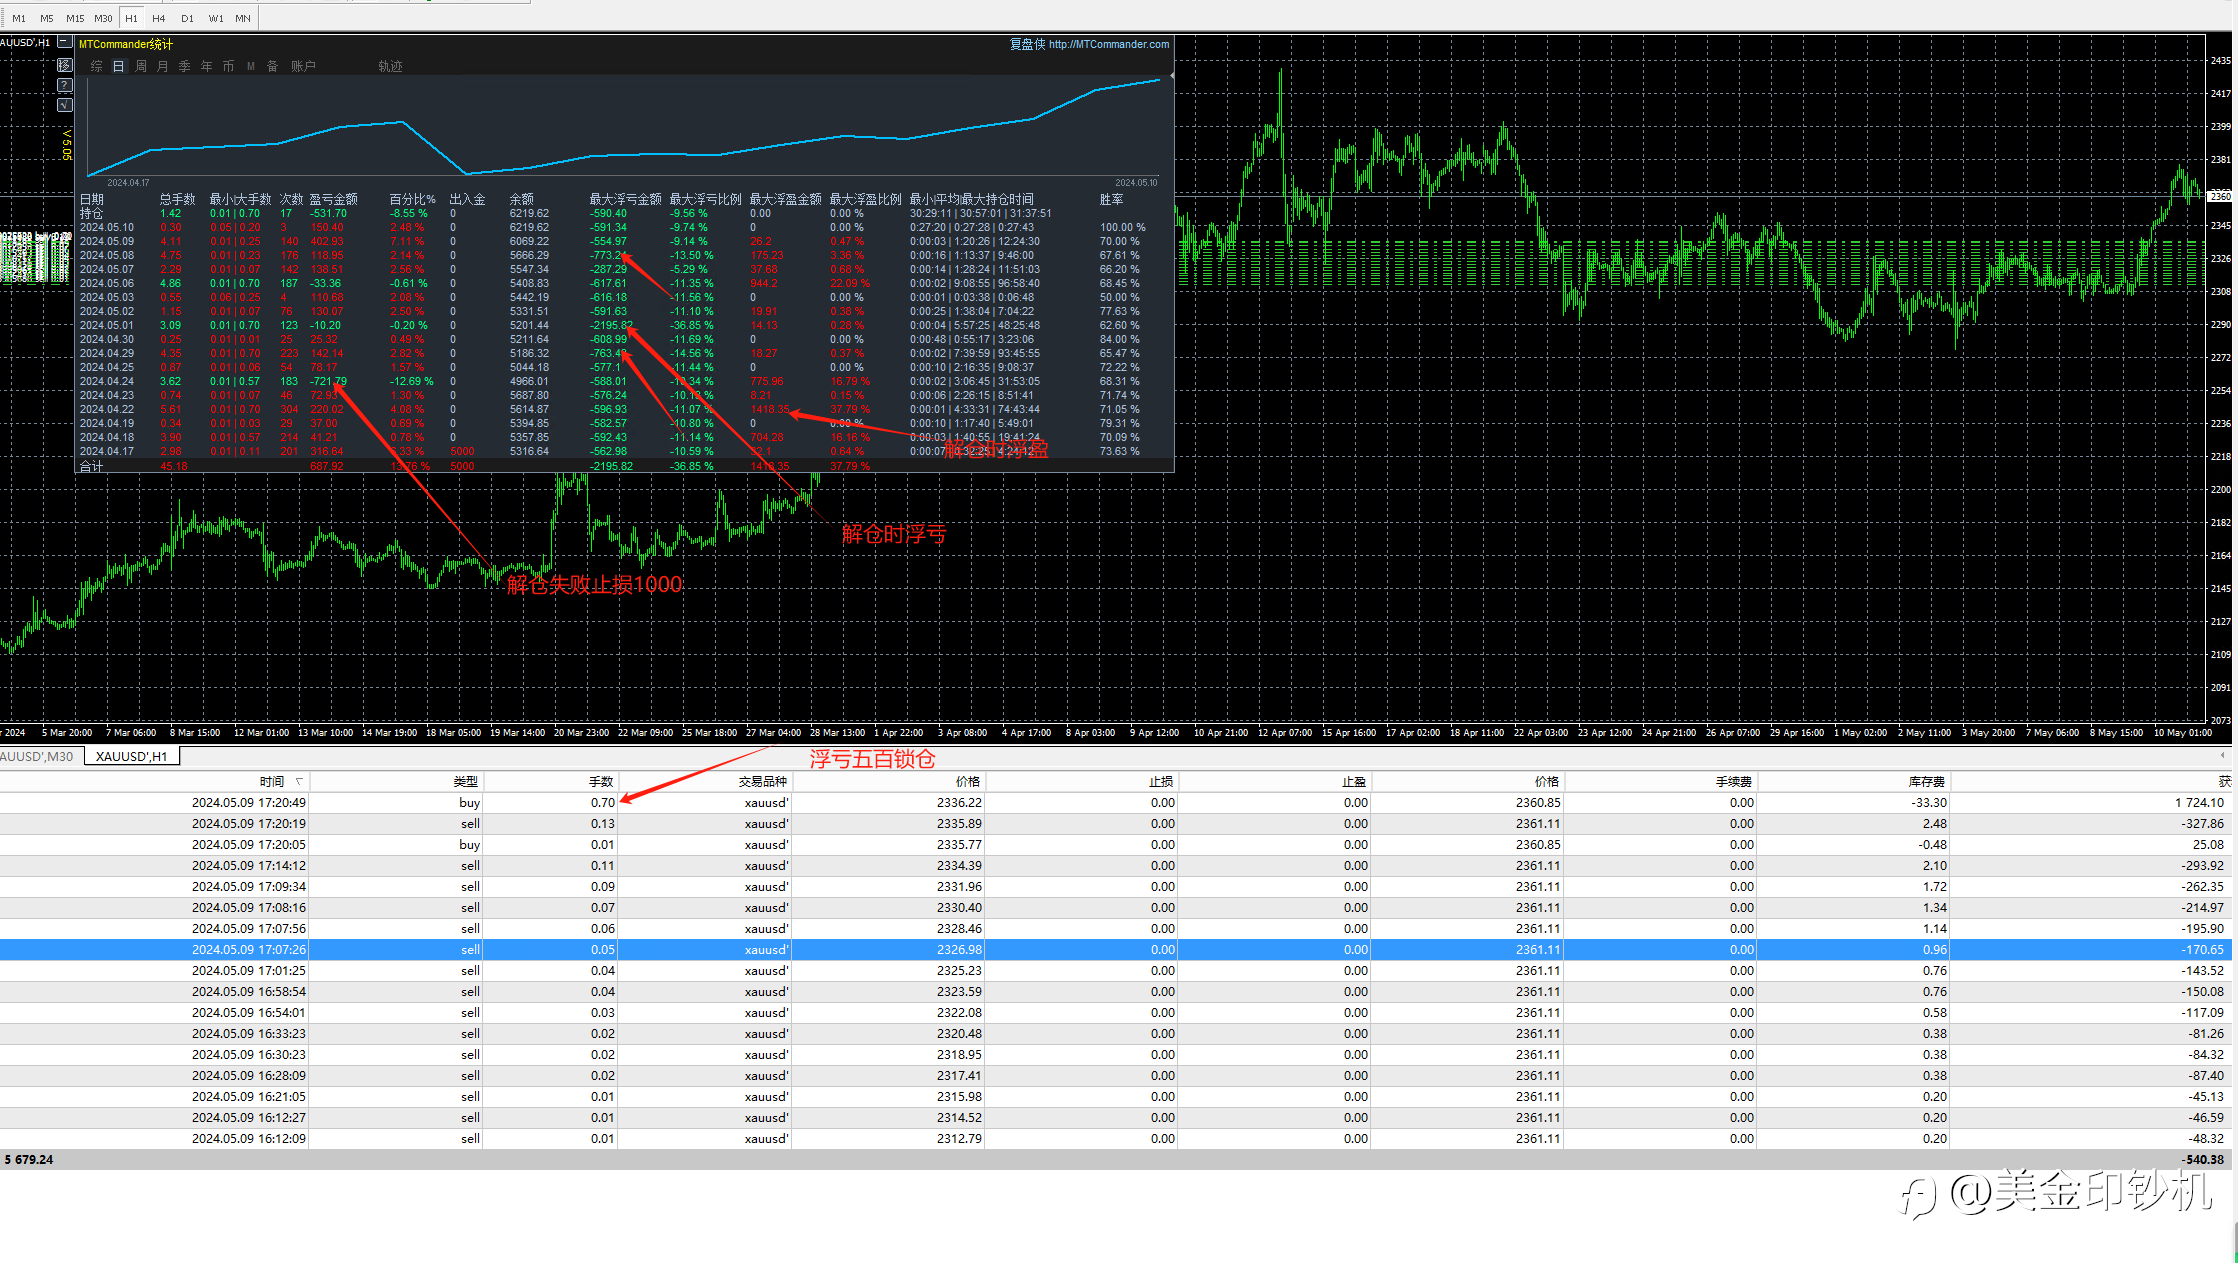
Task: Sort orders by 交易品种 column header
Action: 705,781
